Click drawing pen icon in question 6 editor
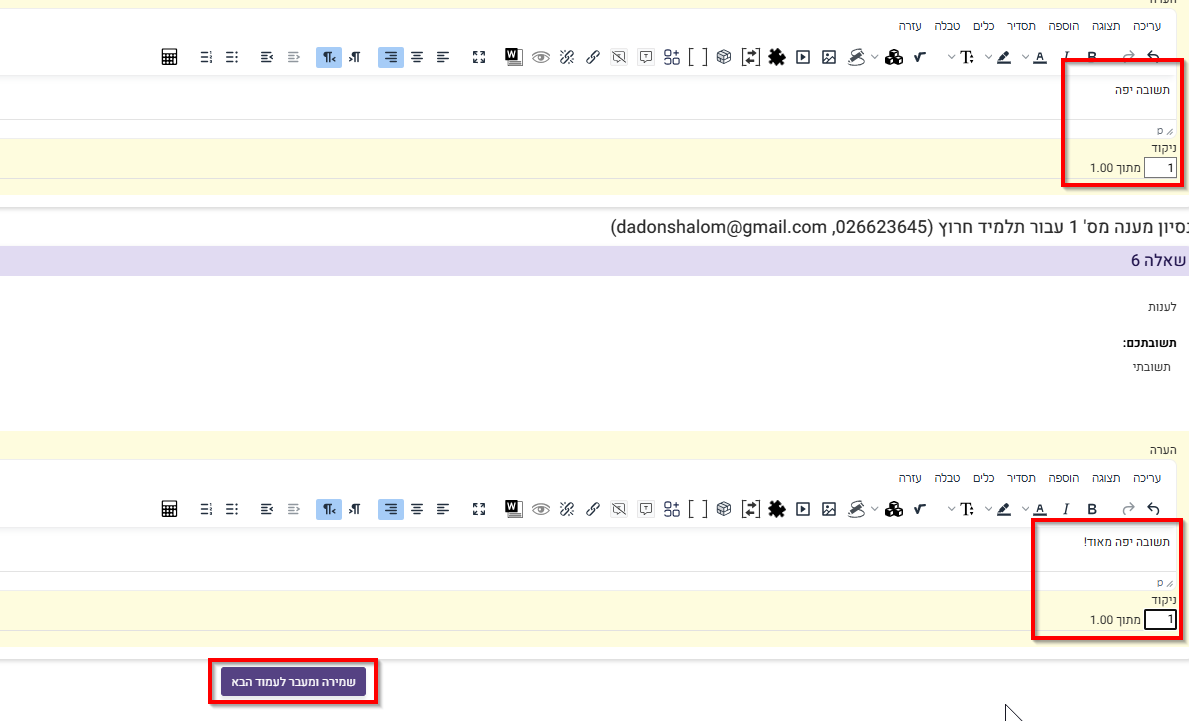Screen dimensions: 1189x721 tap(856, 509)
